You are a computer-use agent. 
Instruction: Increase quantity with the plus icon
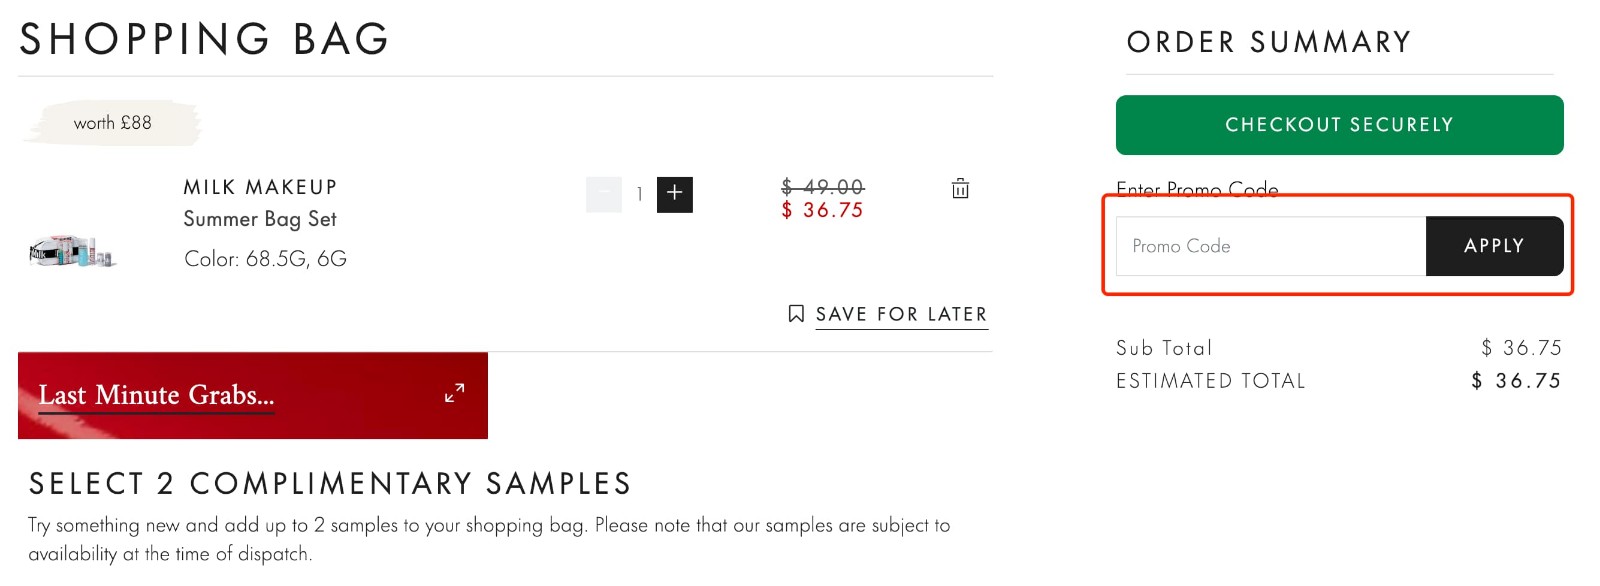click(674, 194)
